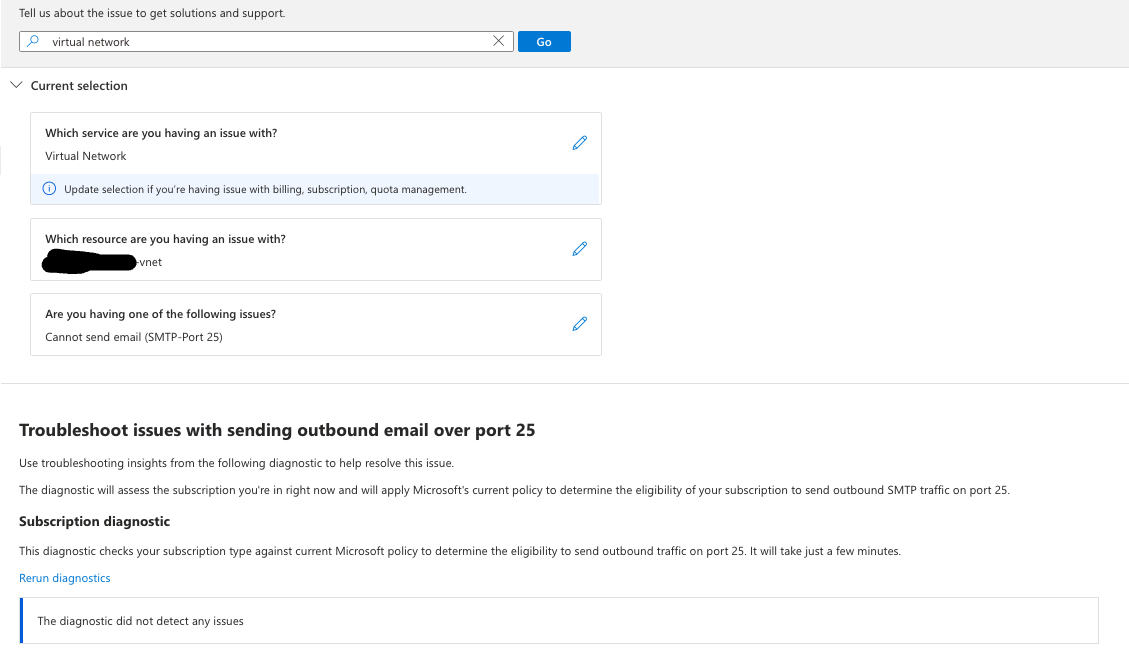Edit the service selection with its pencil icon

pos(579,143)
